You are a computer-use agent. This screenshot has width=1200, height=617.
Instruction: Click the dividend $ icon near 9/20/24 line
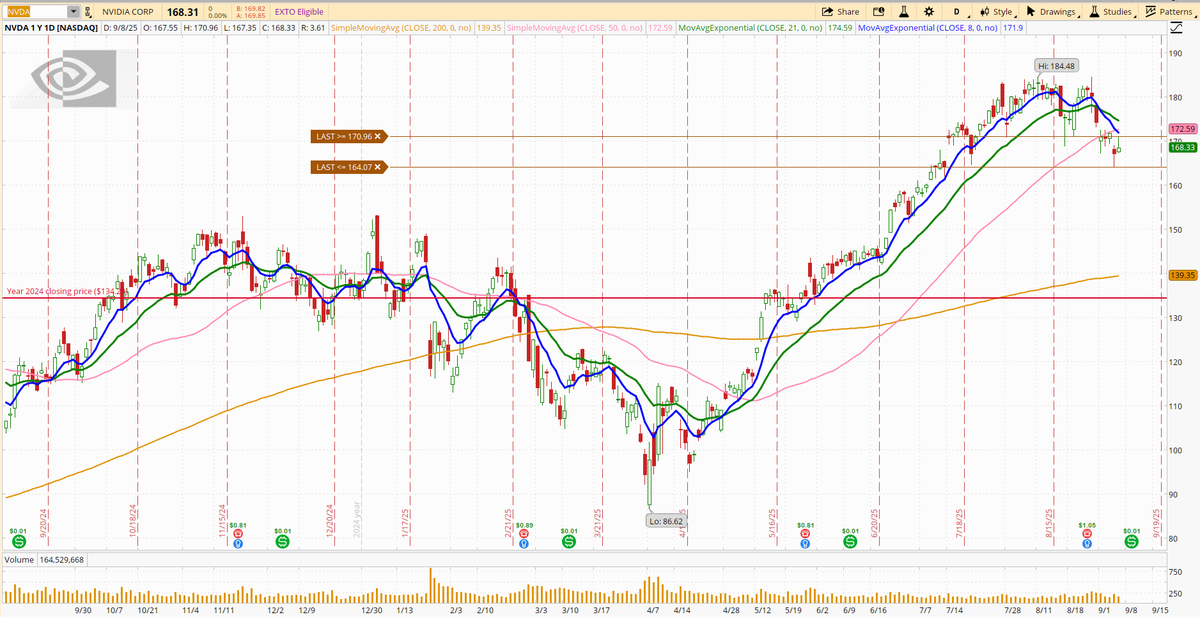point(18,540)
